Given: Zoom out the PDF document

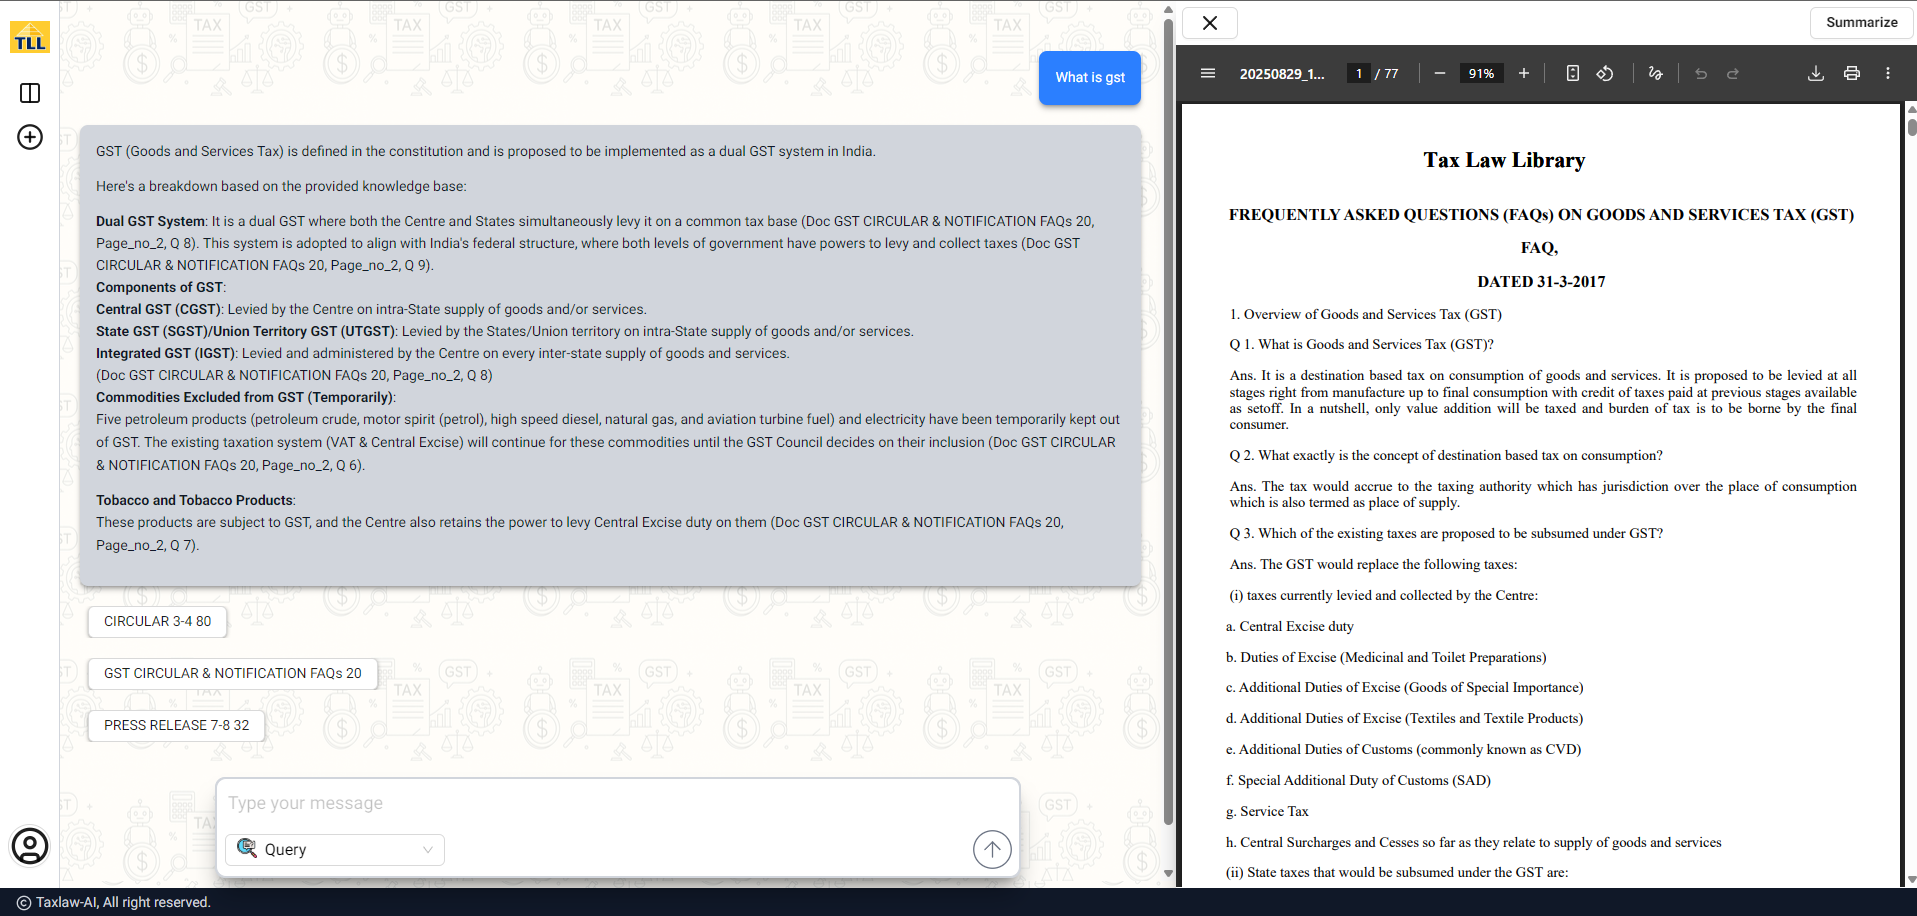Looking at the screenshot, I should point(1439,73).
